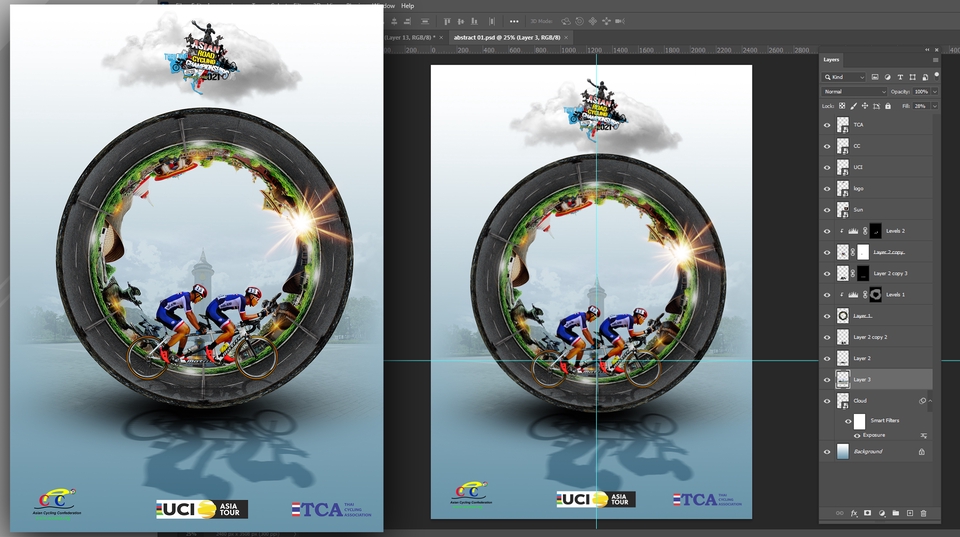Lock all padlock icon
Image resolution: width=960 pixels, height=537 pixels.
(888, 106)
